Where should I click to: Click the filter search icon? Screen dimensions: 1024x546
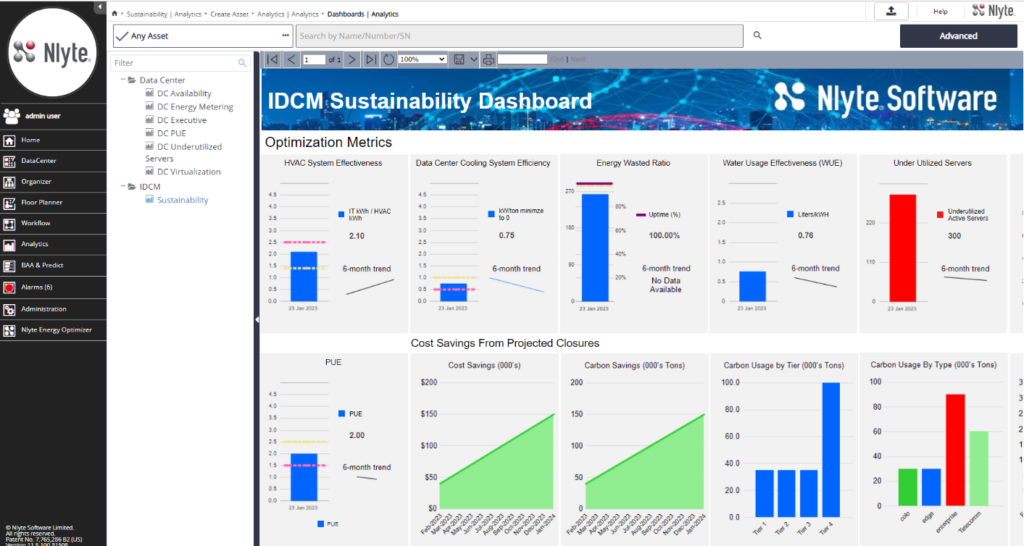pos(242,63)
